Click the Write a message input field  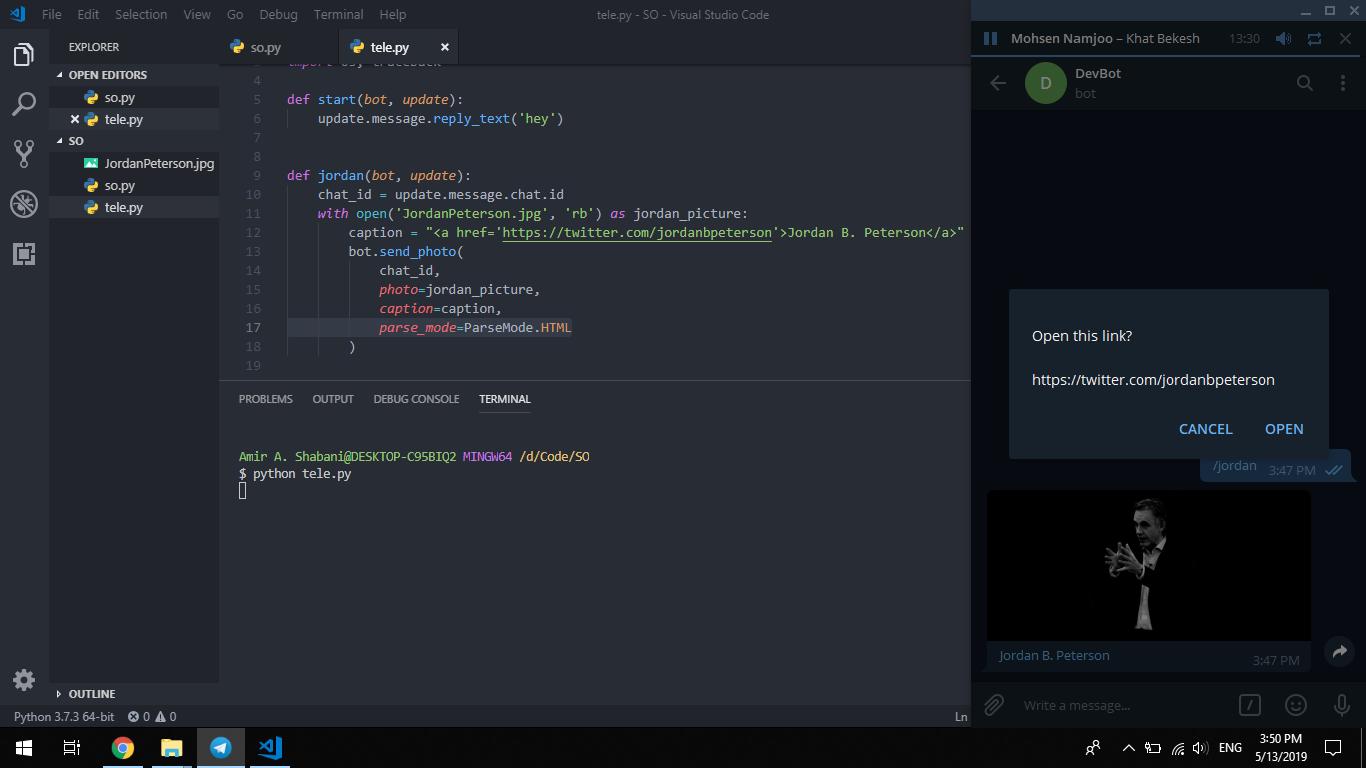tap(1120, 705)
